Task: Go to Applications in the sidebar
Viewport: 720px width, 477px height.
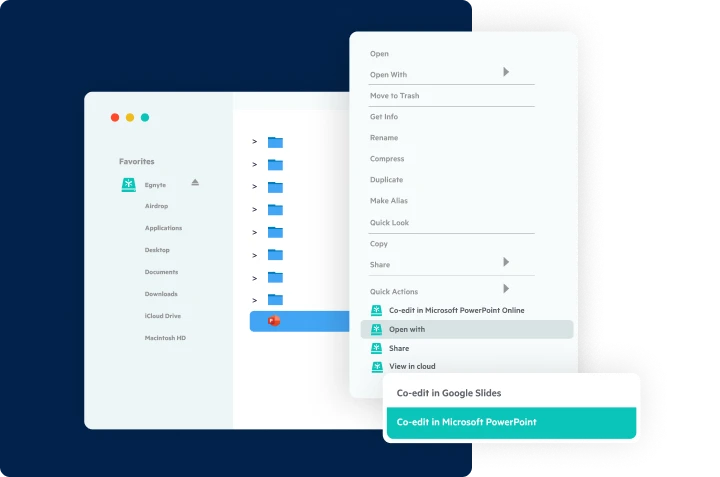Action: (x=163, y=228)
